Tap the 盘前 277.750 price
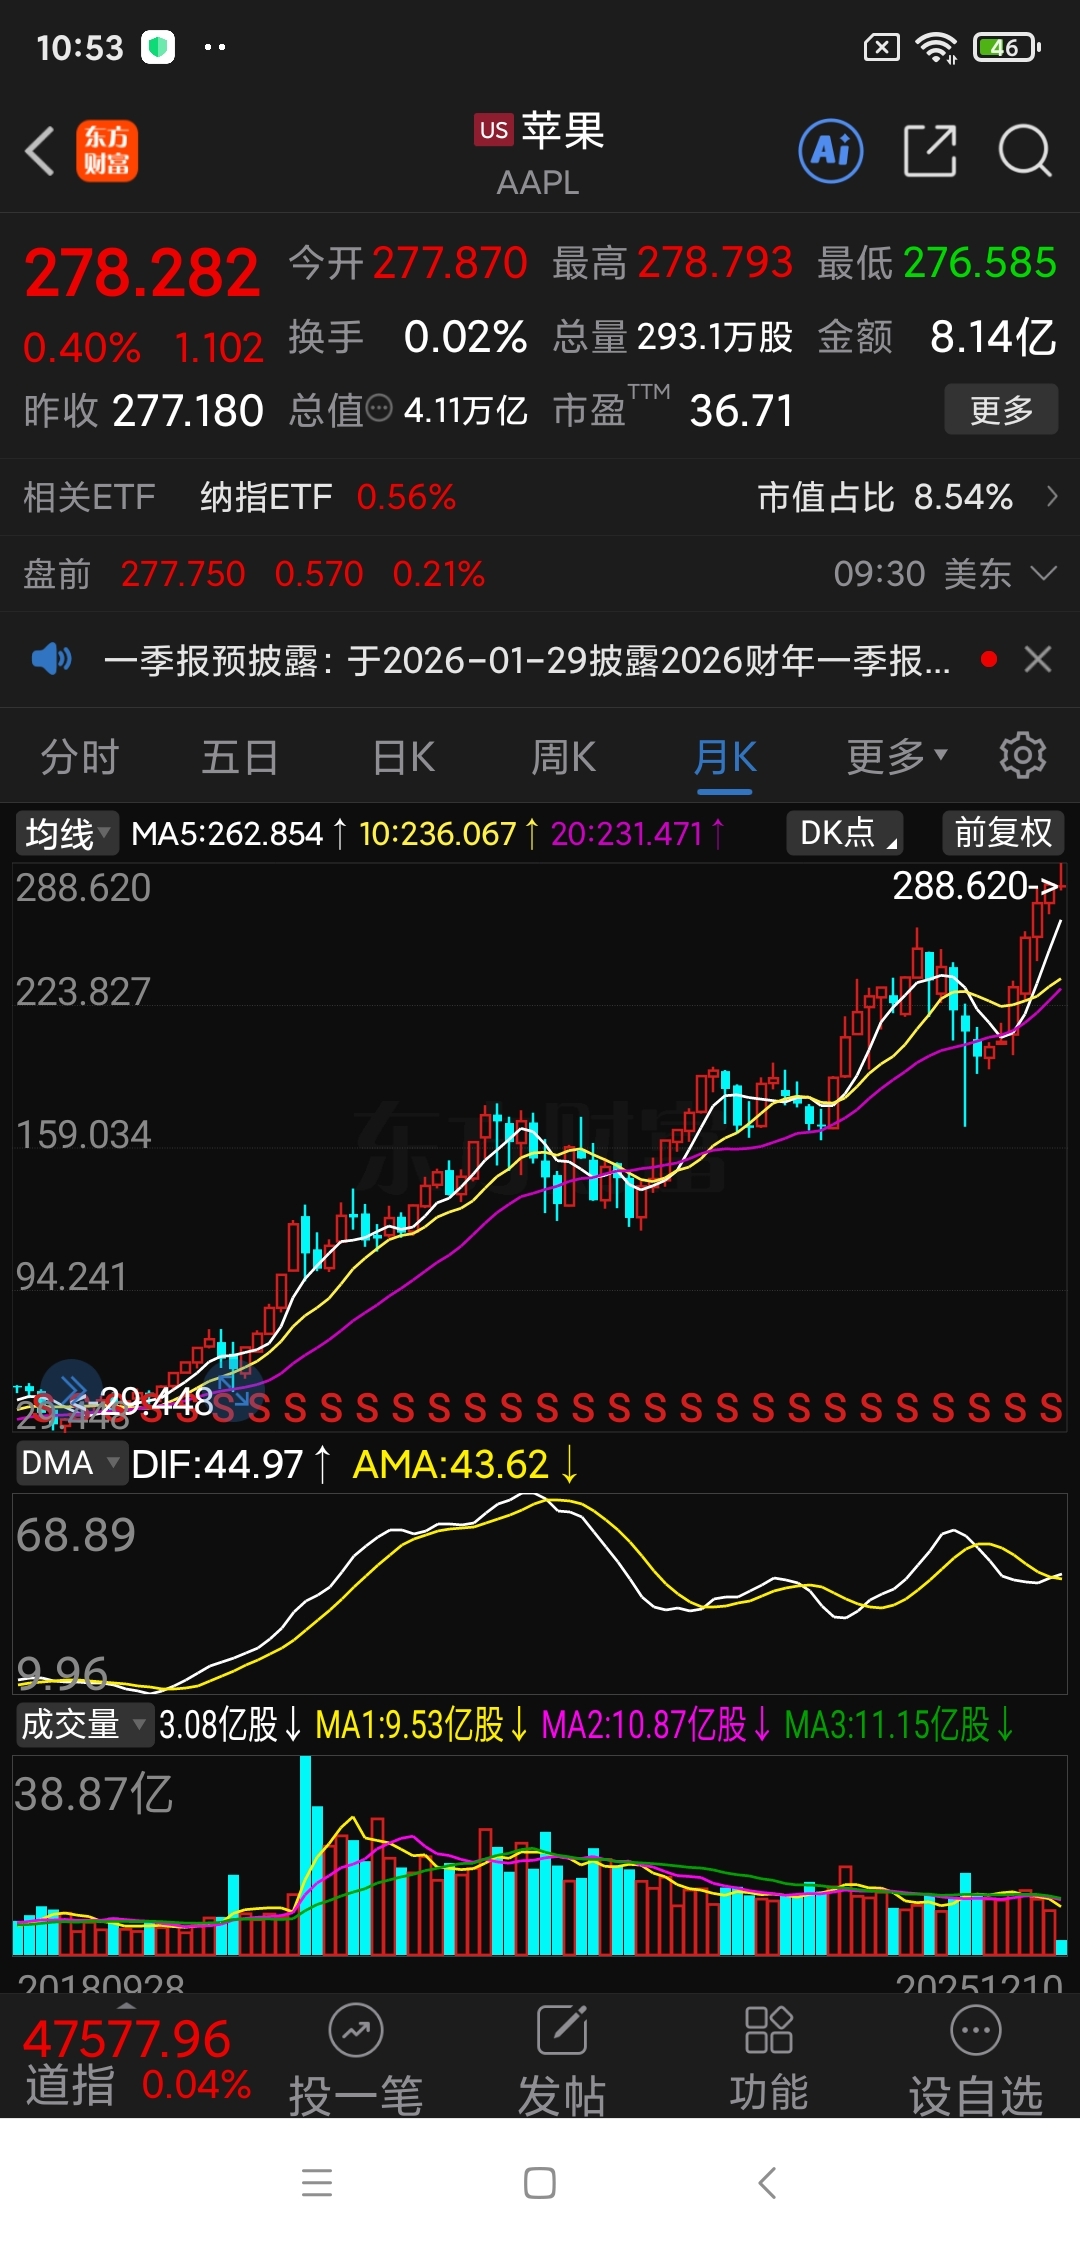Viewport: 1080px width, 2248px height. tap(183, 574)
